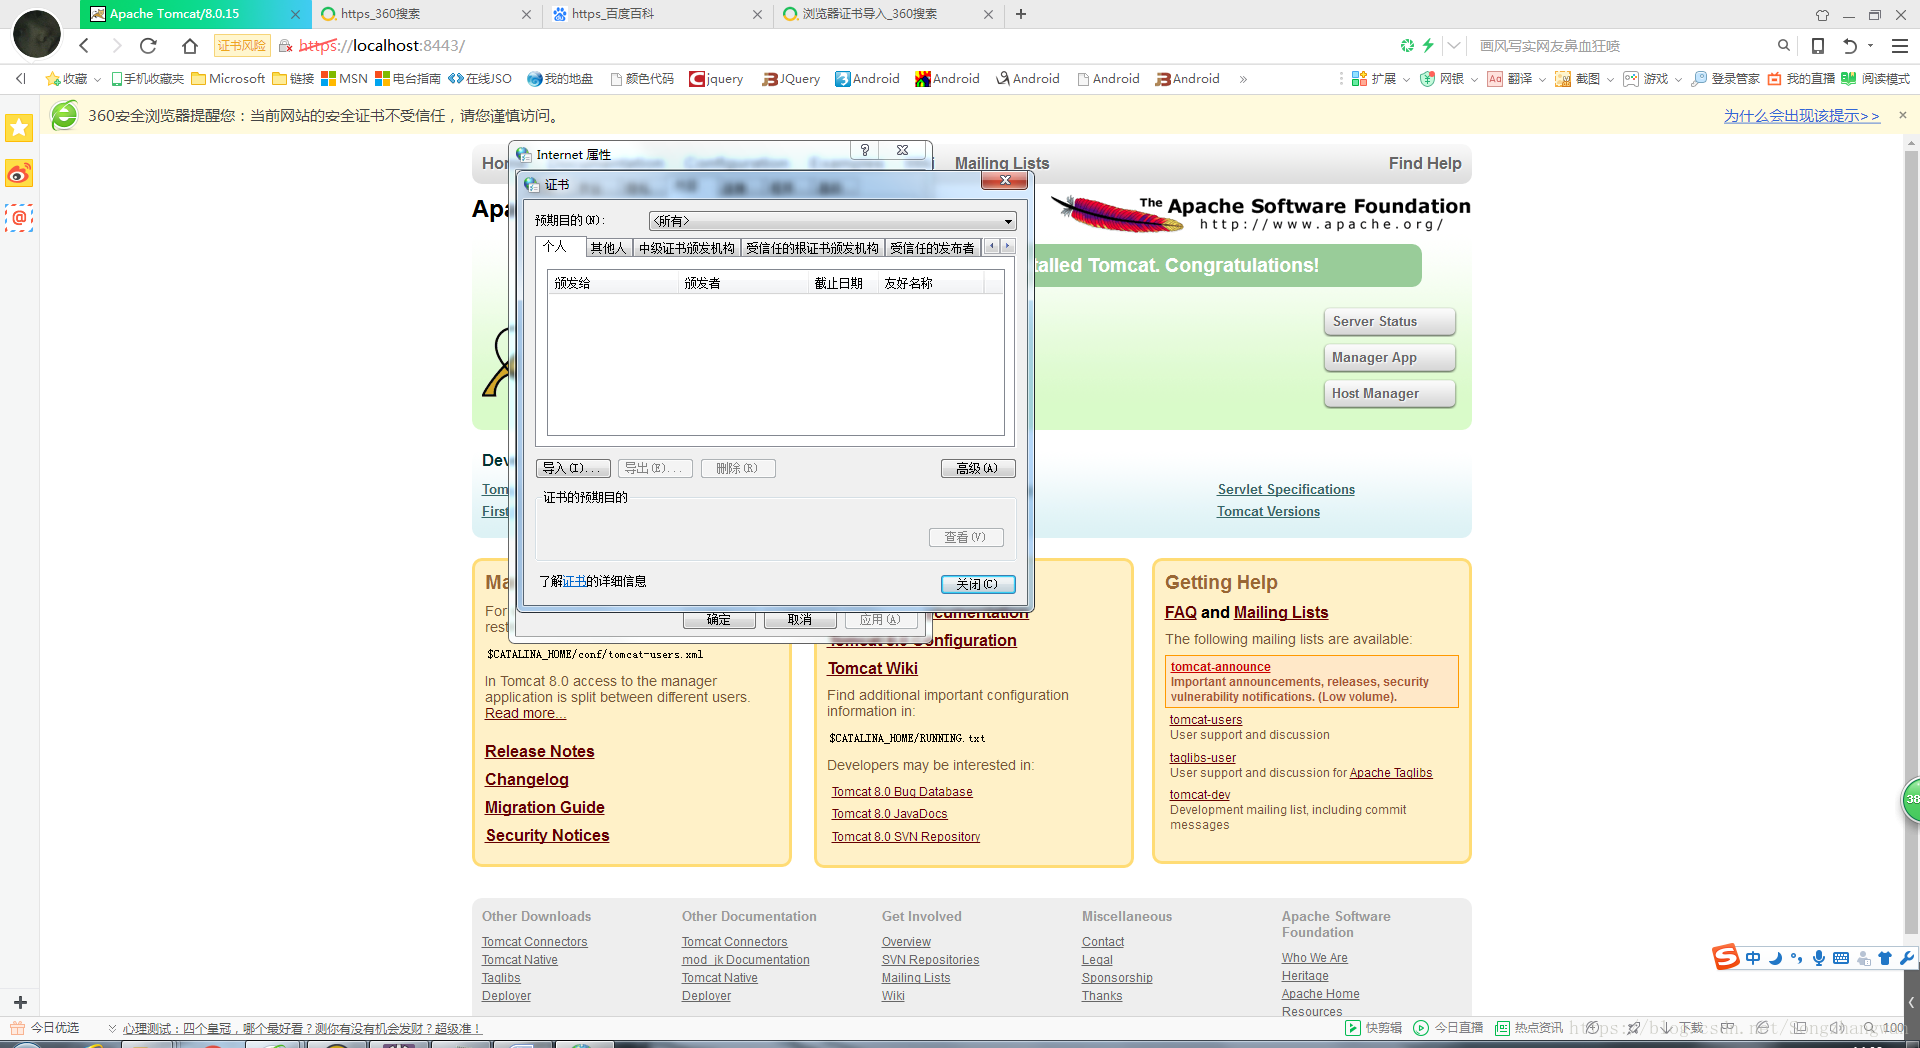Screen dimensions: 1920x1048
Task: Switch to the https_百度百科 browser tab
Action: pyautogui.click(x=658, y=14)
